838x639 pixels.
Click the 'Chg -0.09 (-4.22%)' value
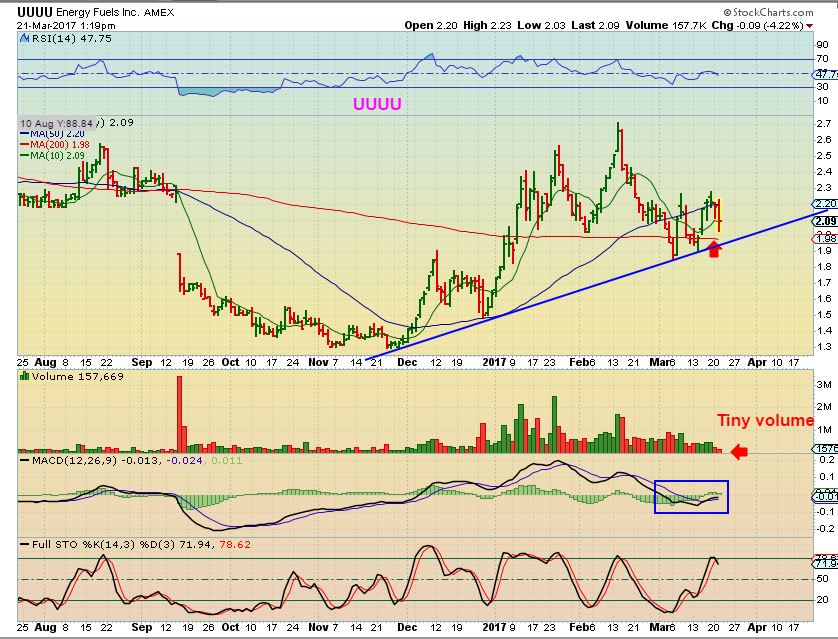(758, 25)
